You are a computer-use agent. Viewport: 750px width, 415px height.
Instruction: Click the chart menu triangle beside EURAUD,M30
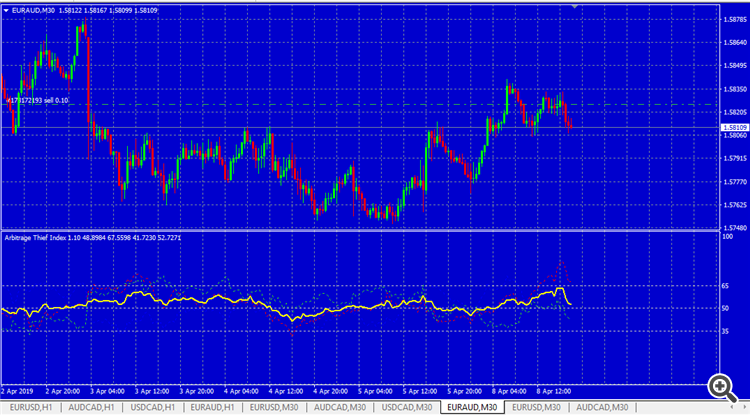click(6, 10)
